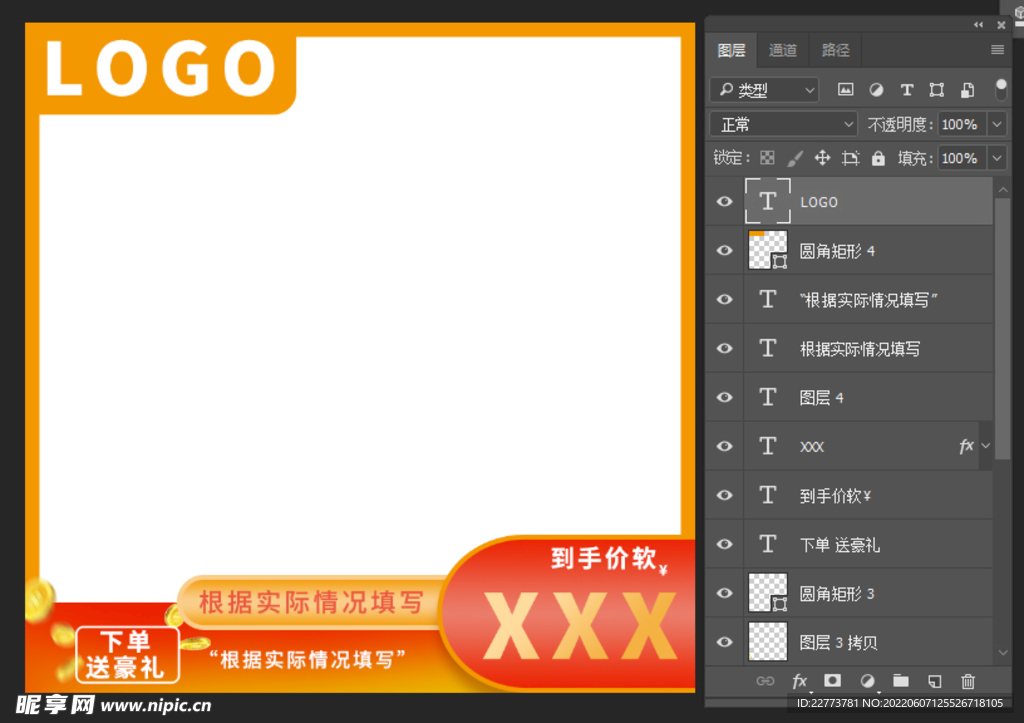Click the smart object filter icon
The width and height of the screenshot is (1024, 723).
(x=967, y=89)
